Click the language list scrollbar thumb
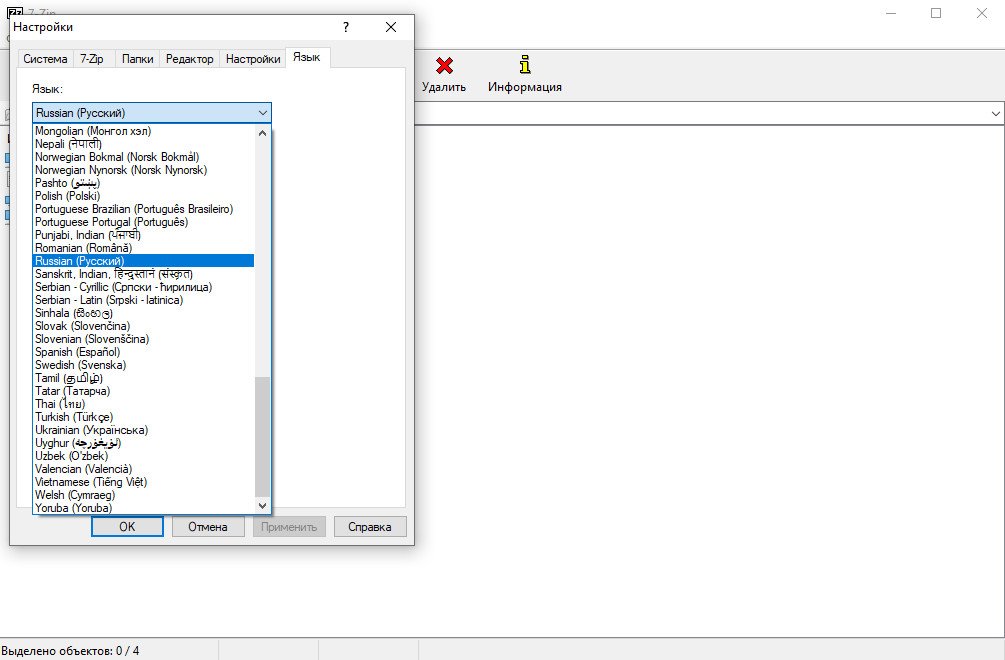 pos(262,436)
